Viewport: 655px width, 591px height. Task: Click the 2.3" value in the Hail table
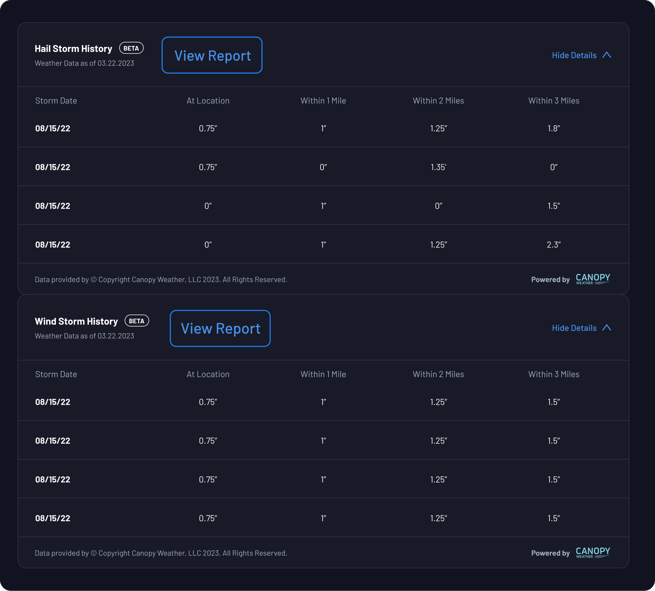554,245
